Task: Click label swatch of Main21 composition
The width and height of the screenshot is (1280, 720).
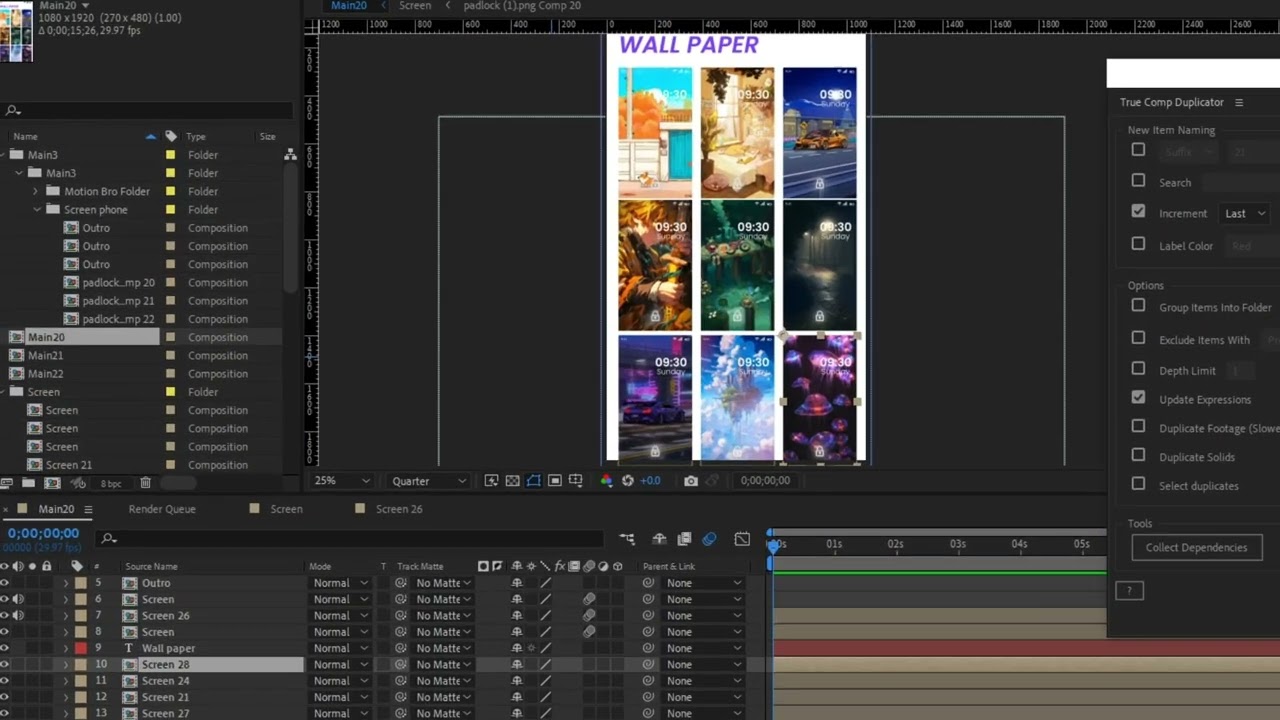Action: tap(170, 355)
